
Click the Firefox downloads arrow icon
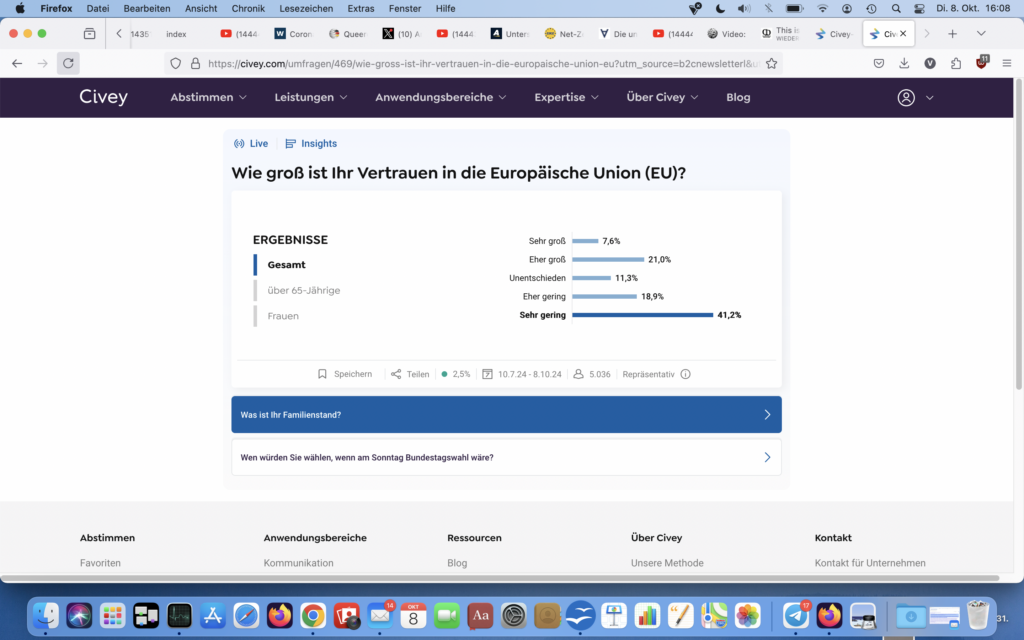click(904, 63)
